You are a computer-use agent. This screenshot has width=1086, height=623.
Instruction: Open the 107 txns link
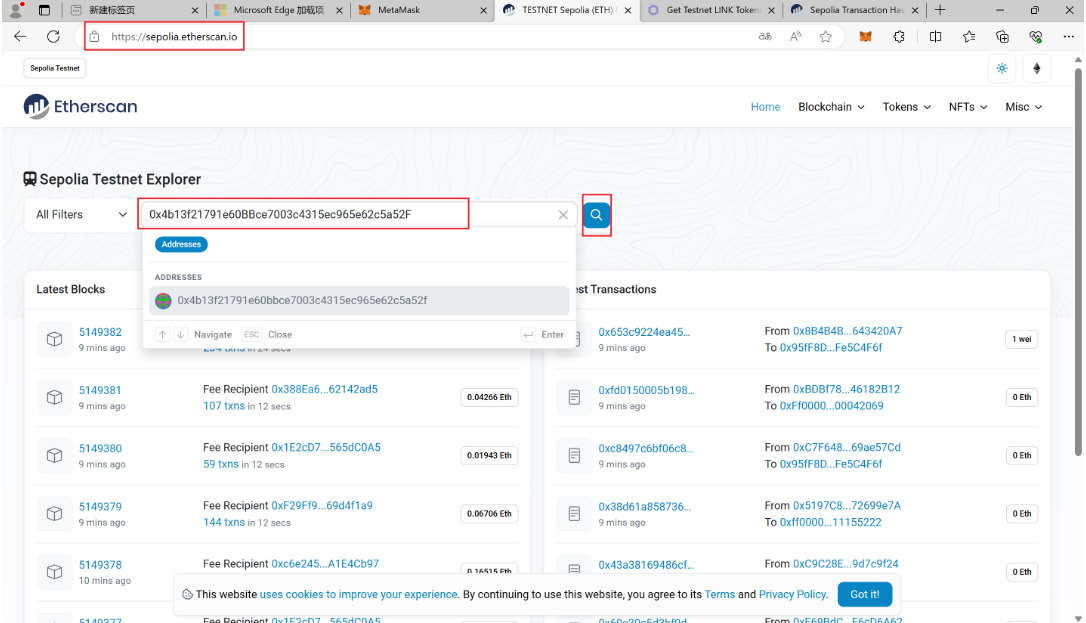coord(224,406)
